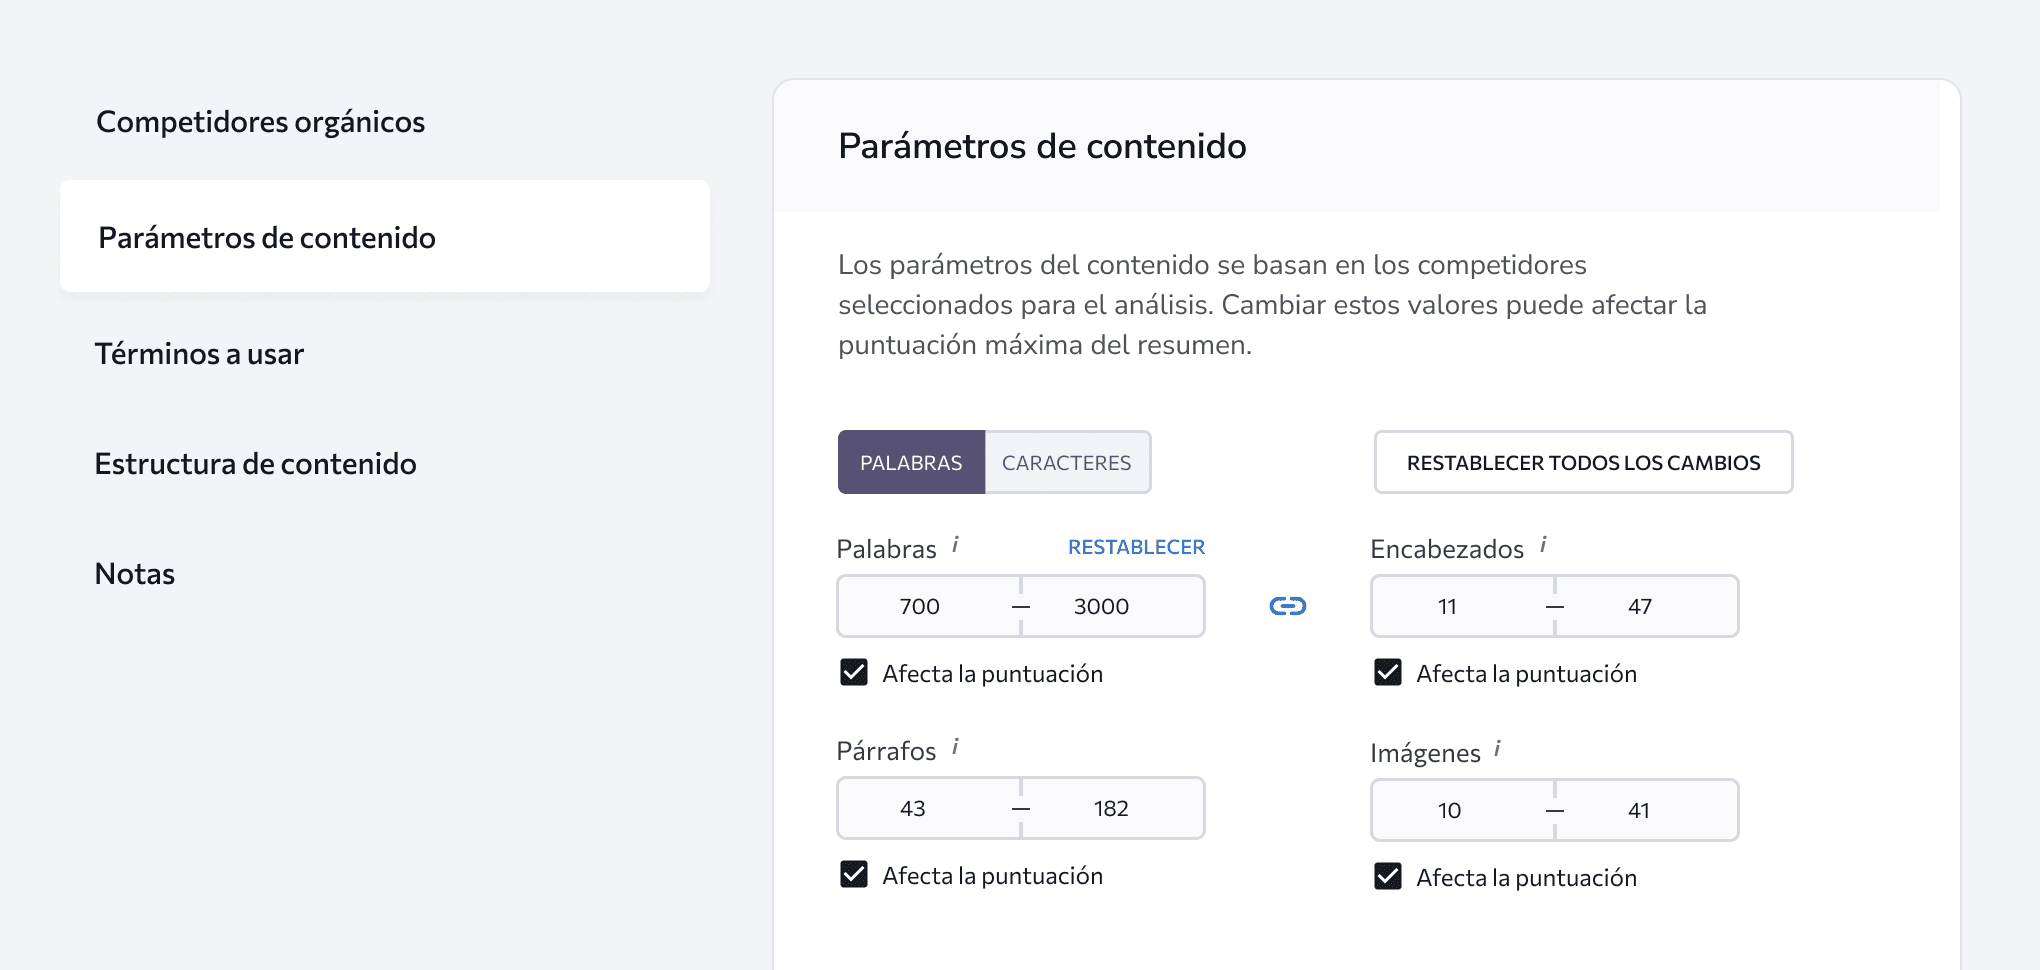This screenshot has width=2040, height=970.
Task: Disable Afecta la puntuación for Encabezados
Action: coord(1387,673)
